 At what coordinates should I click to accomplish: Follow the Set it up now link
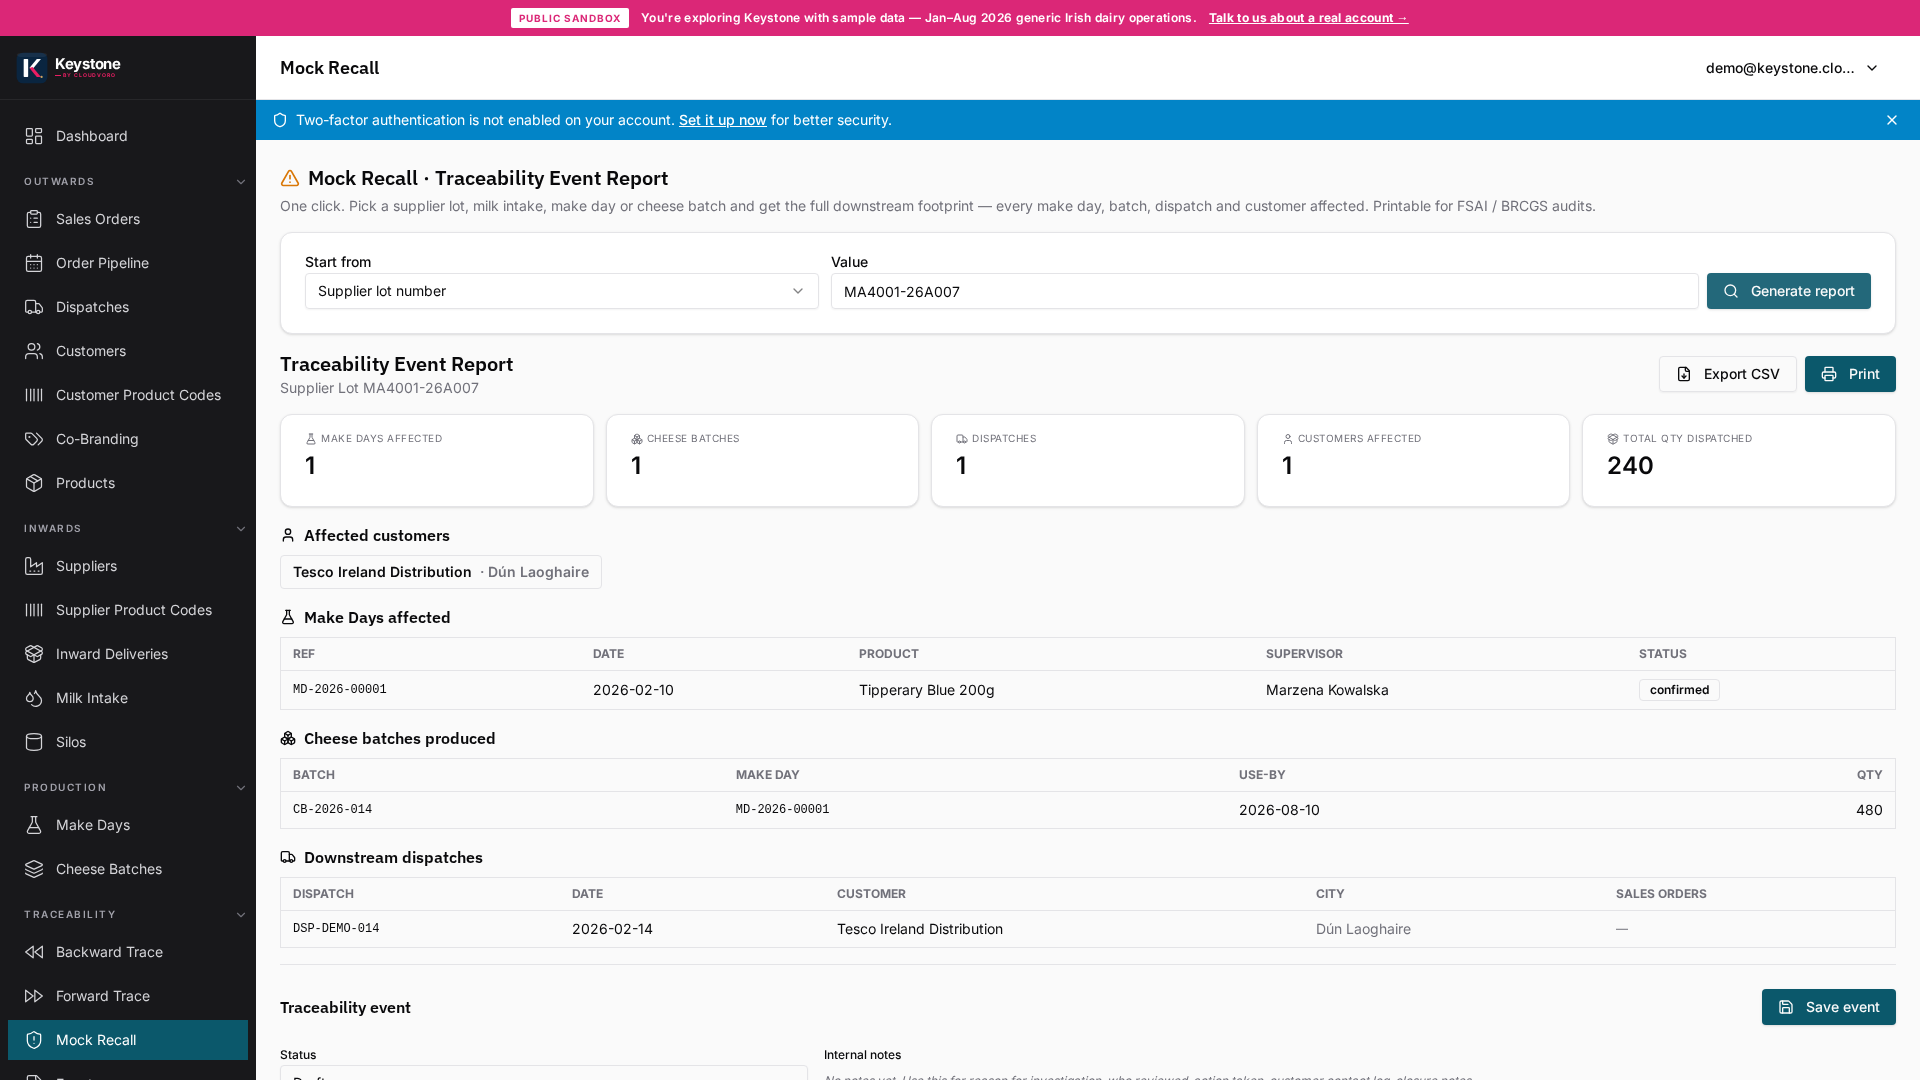tap(722, 120)
